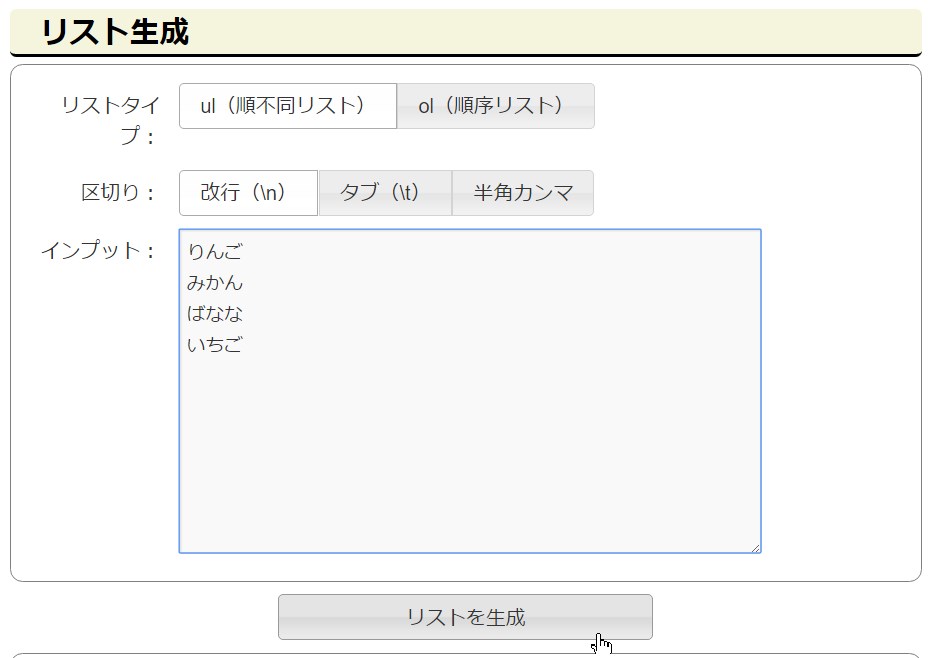Focus the インプット text area

[470, 391]
